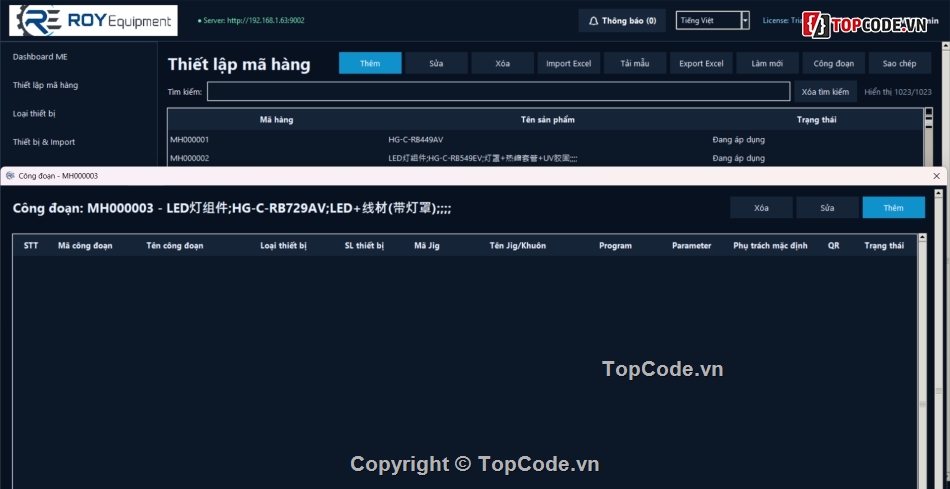Open the Tiếng Việt language dropdown arrow
The image size is (950, 489).
(x=745, y=21)
